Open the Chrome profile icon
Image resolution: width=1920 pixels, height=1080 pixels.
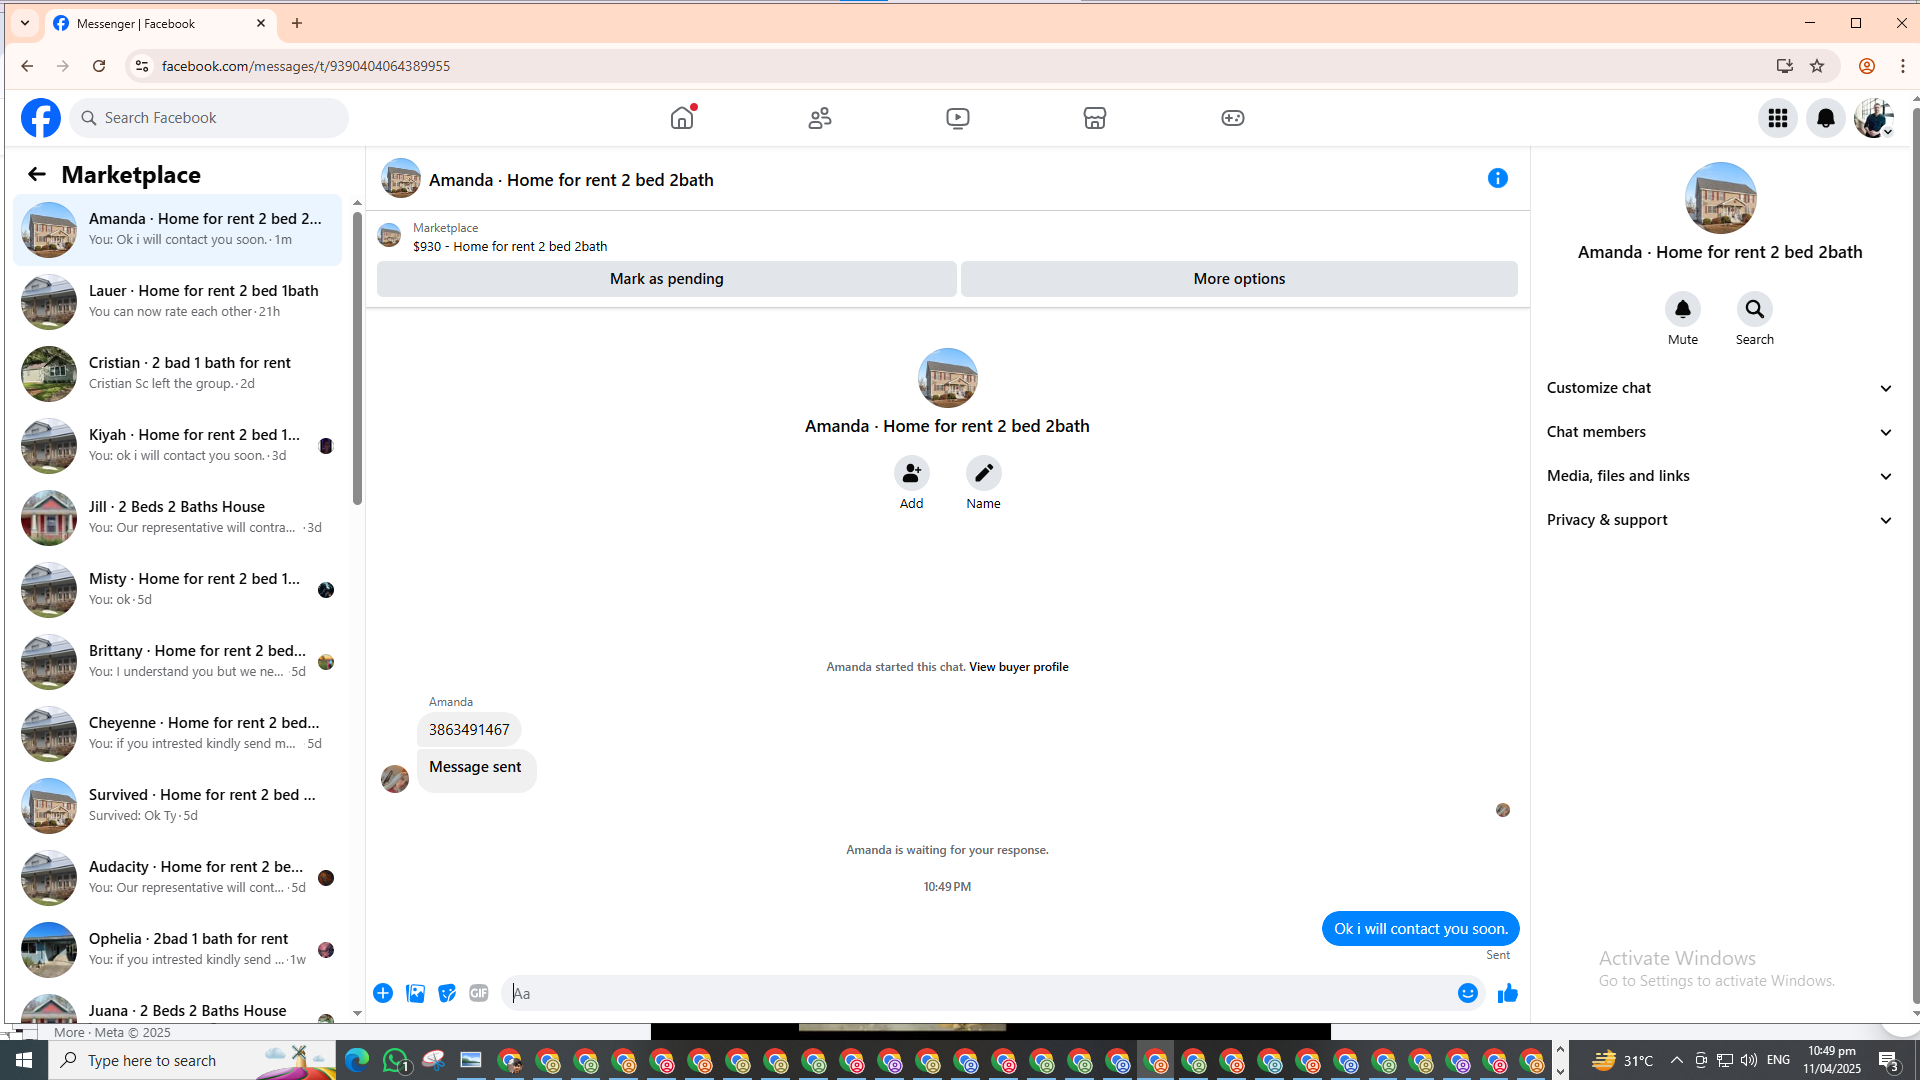point(1866,66)
